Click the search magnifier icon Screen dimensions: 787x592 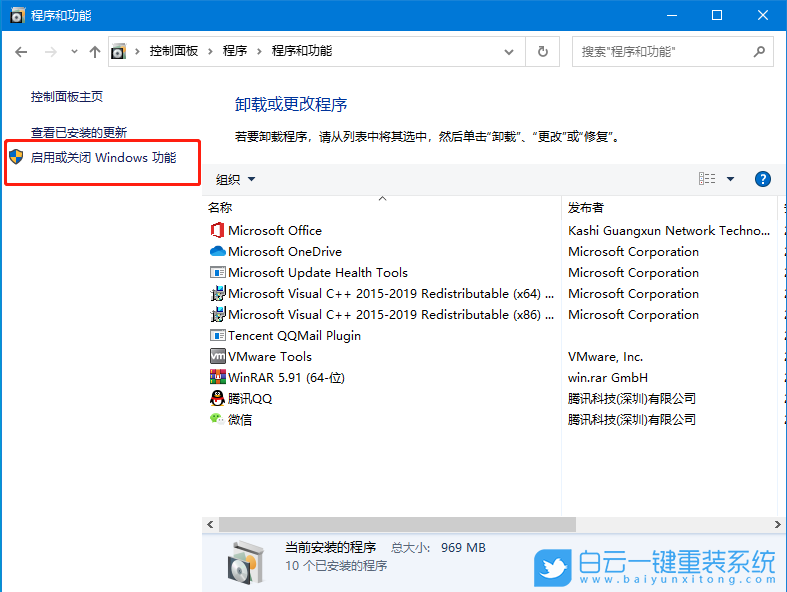point(759,51)
